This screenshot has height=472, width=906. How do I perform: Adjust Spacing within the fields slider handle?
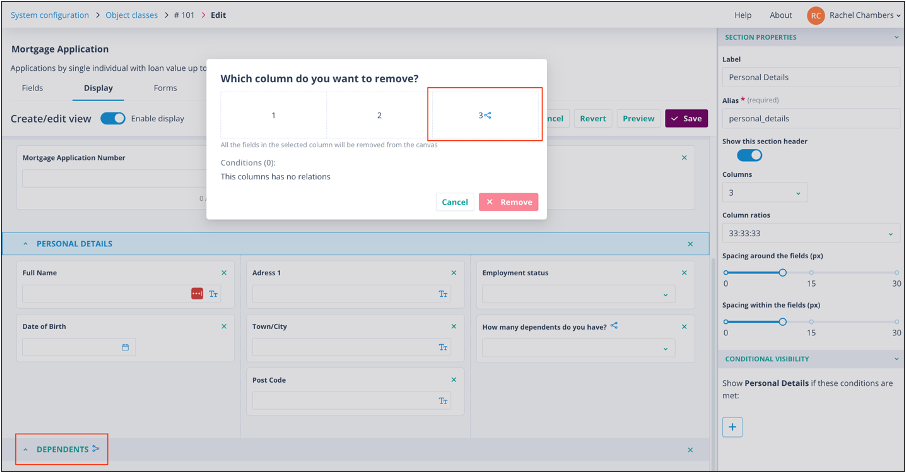pos(782,322)
